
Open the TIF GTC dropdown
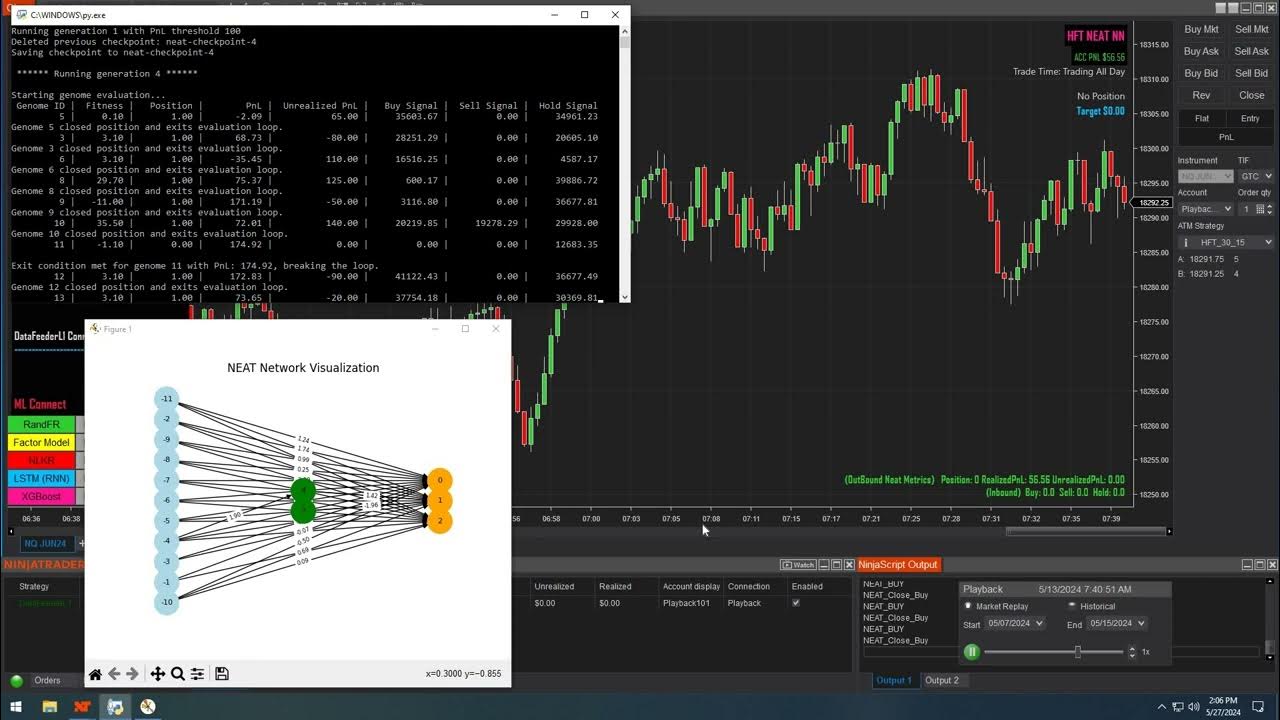1256,176
